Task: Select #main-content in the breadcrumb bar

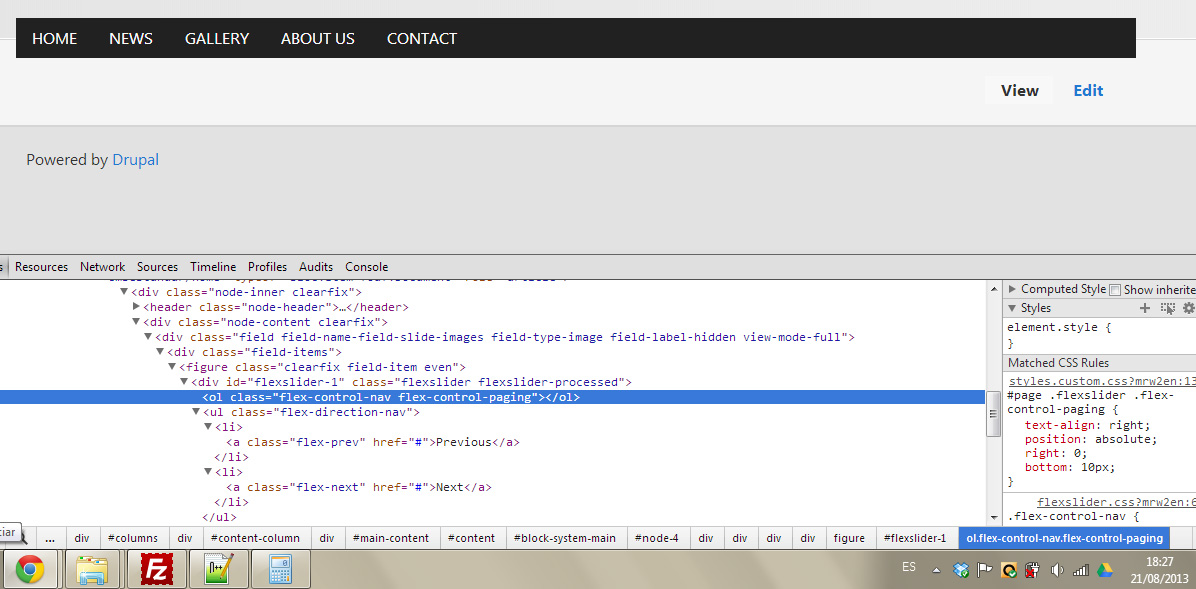Action: pyautogui.click(x=391, y=538)
